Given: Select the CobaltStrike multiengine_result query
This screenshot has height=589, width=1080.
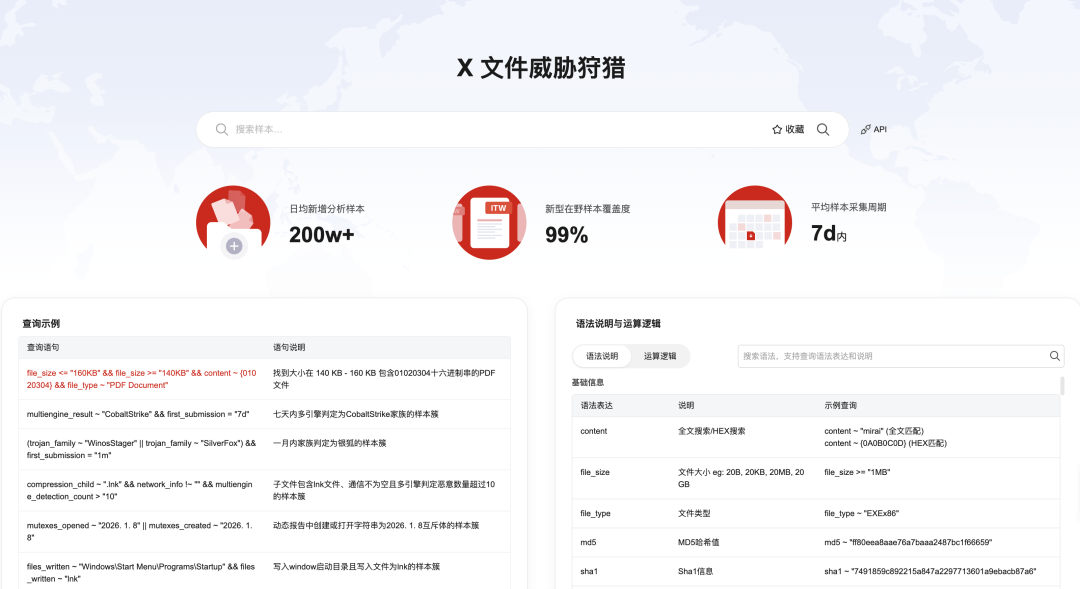Looking at the screenshot, I should tap(138, 414).
